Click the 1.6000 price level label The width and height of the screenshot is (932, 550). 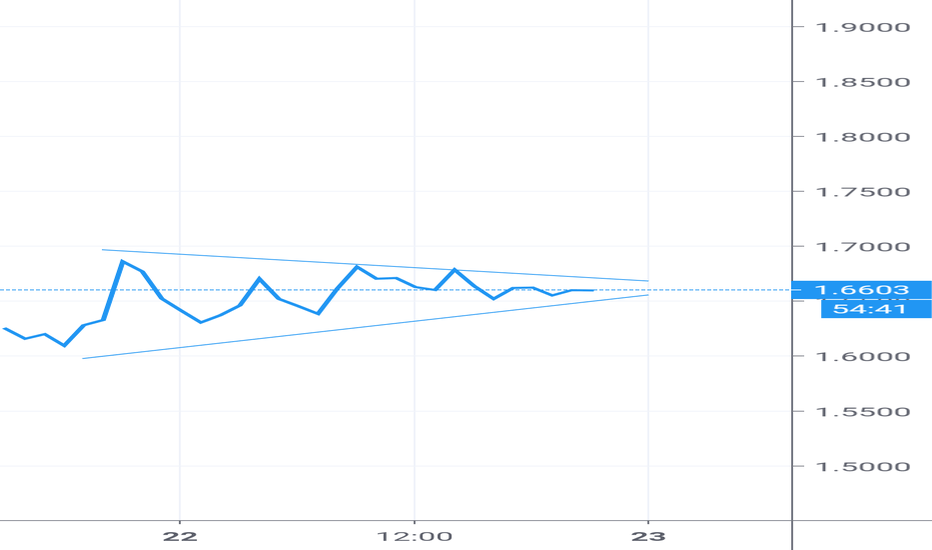[x=862, y=357]
